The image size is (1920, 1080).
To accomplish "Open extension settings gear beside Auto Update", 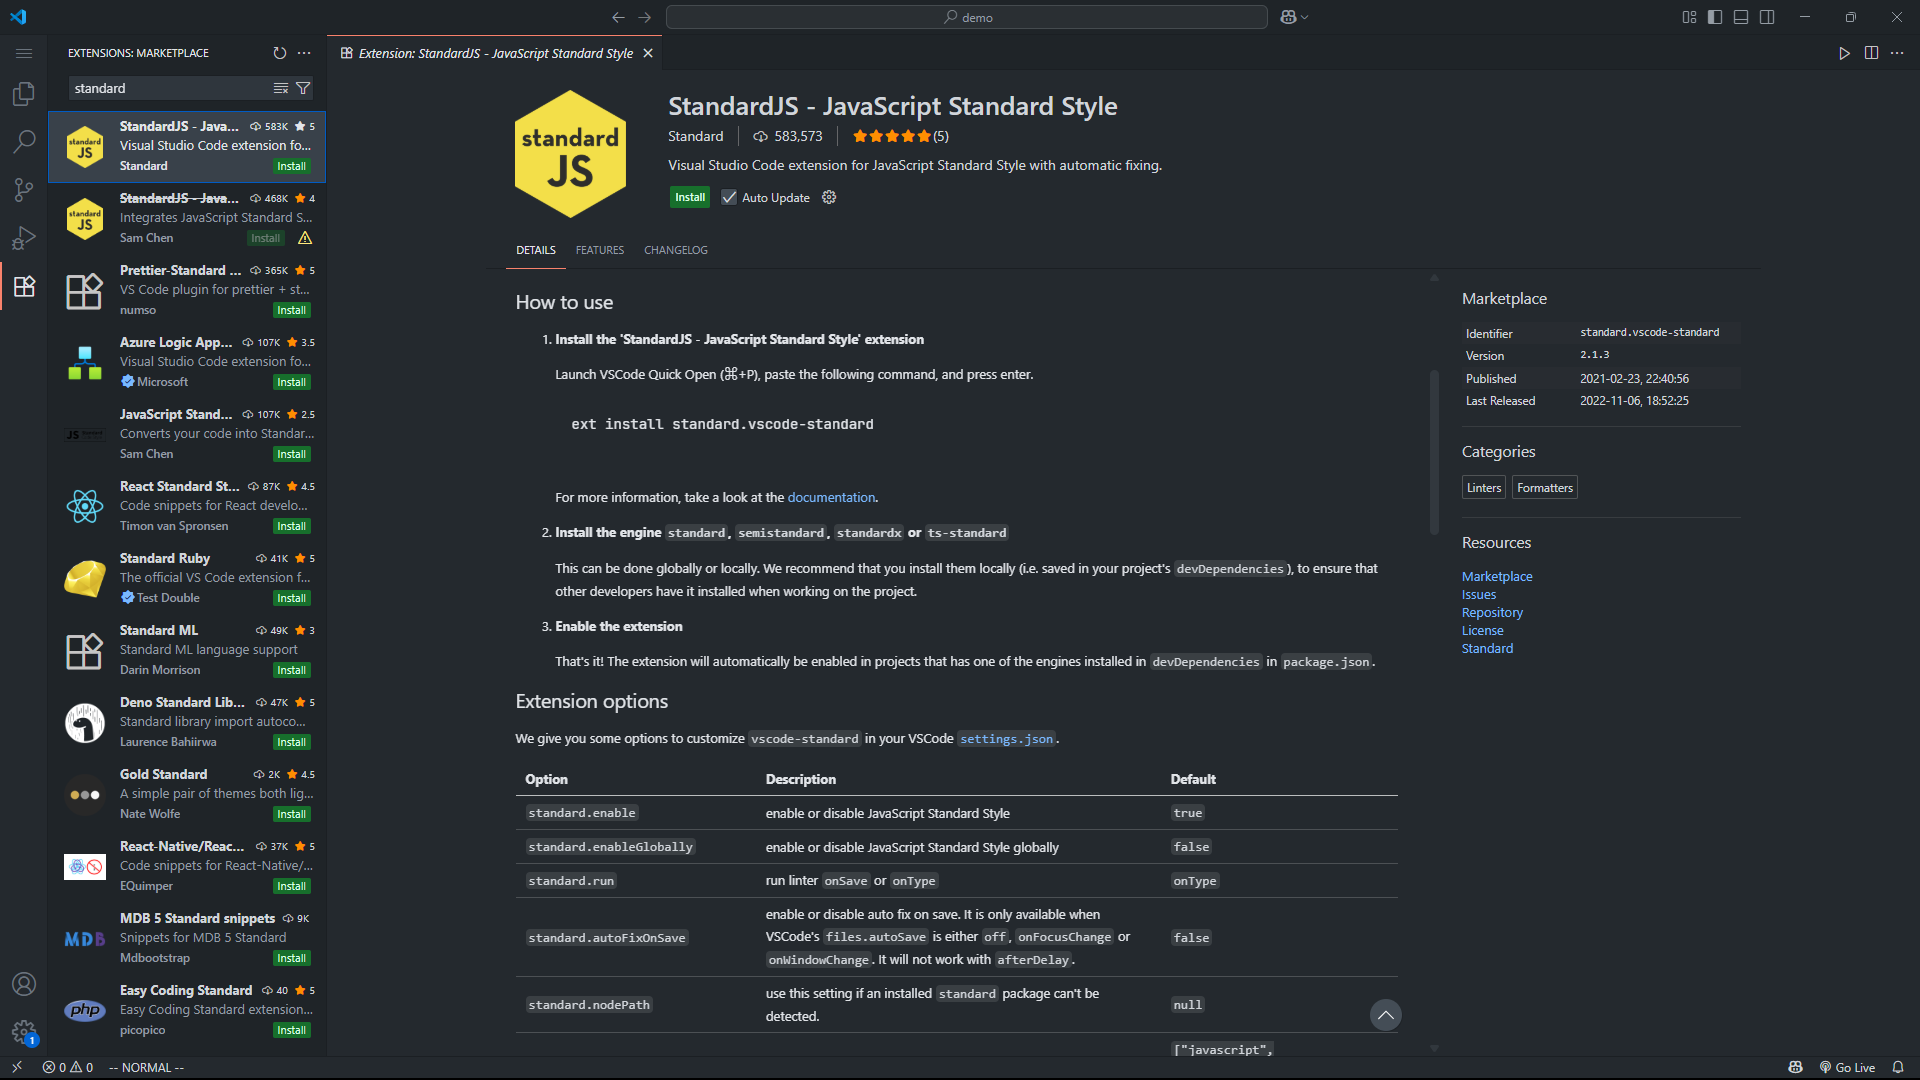I will tap(829, 197).
